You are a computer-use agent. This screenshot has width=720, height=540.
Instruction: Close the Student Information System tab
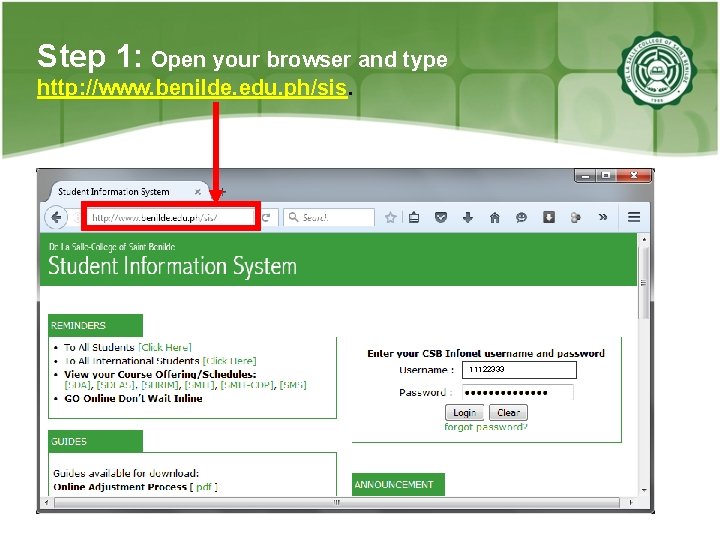point(197,191)
